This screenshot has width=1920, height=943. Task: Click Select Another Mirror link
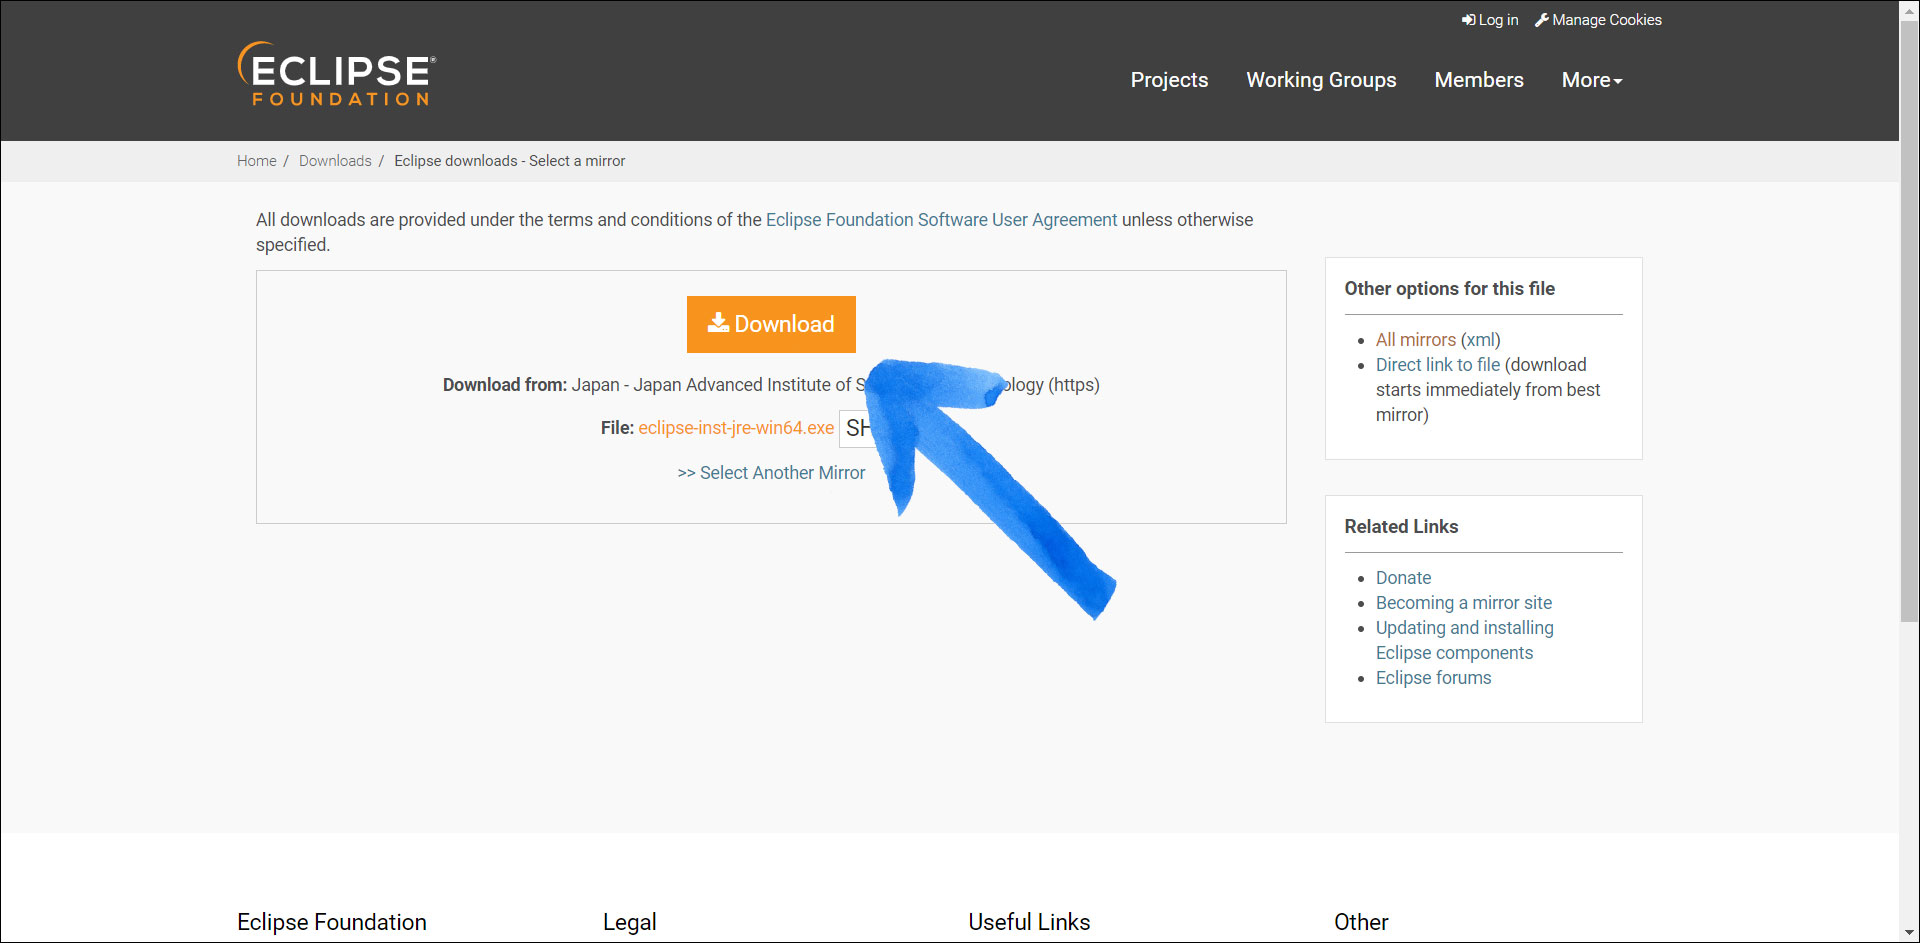[771, 473]
